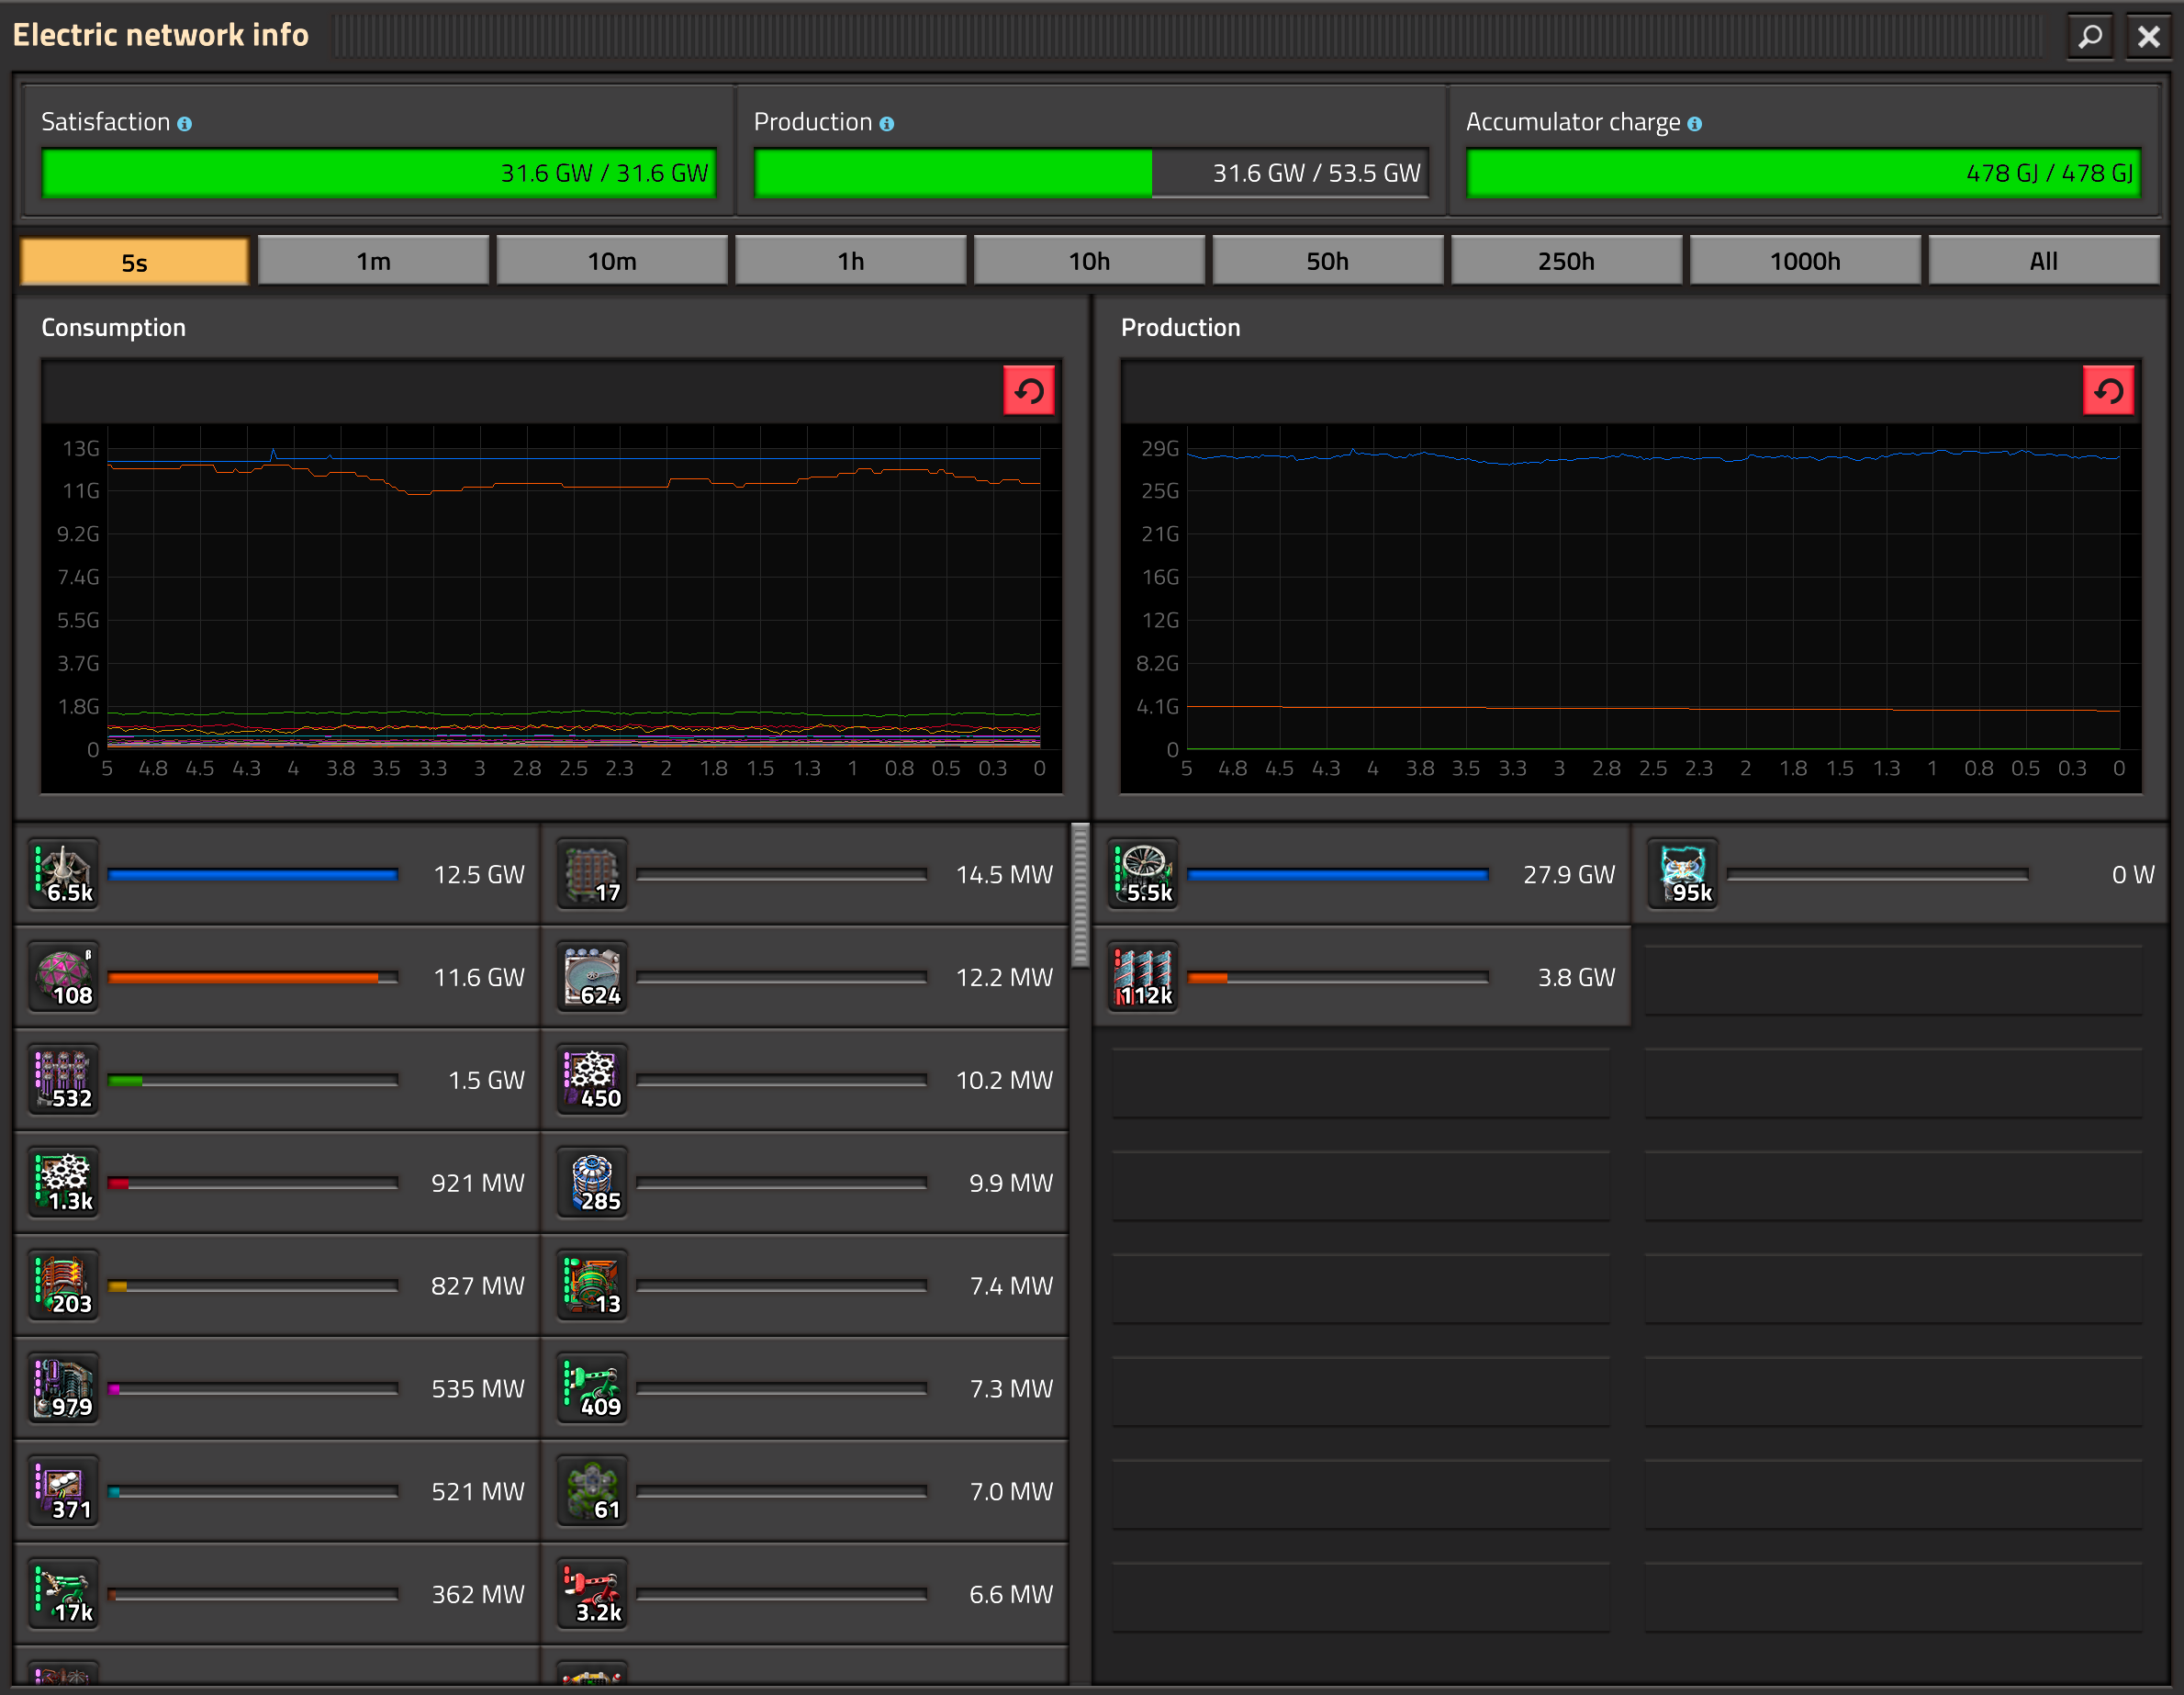The height and width of the screenshot is (1695, 2184).
Task: Click the Electric network info title text
Action: click(160, 35)
